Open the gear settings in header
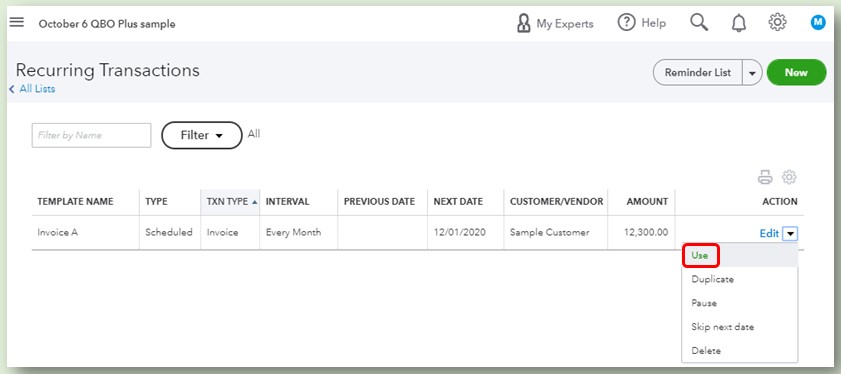The width and height of the screenshot is (841, 374). pyautogui.click(x=777, y=23)
